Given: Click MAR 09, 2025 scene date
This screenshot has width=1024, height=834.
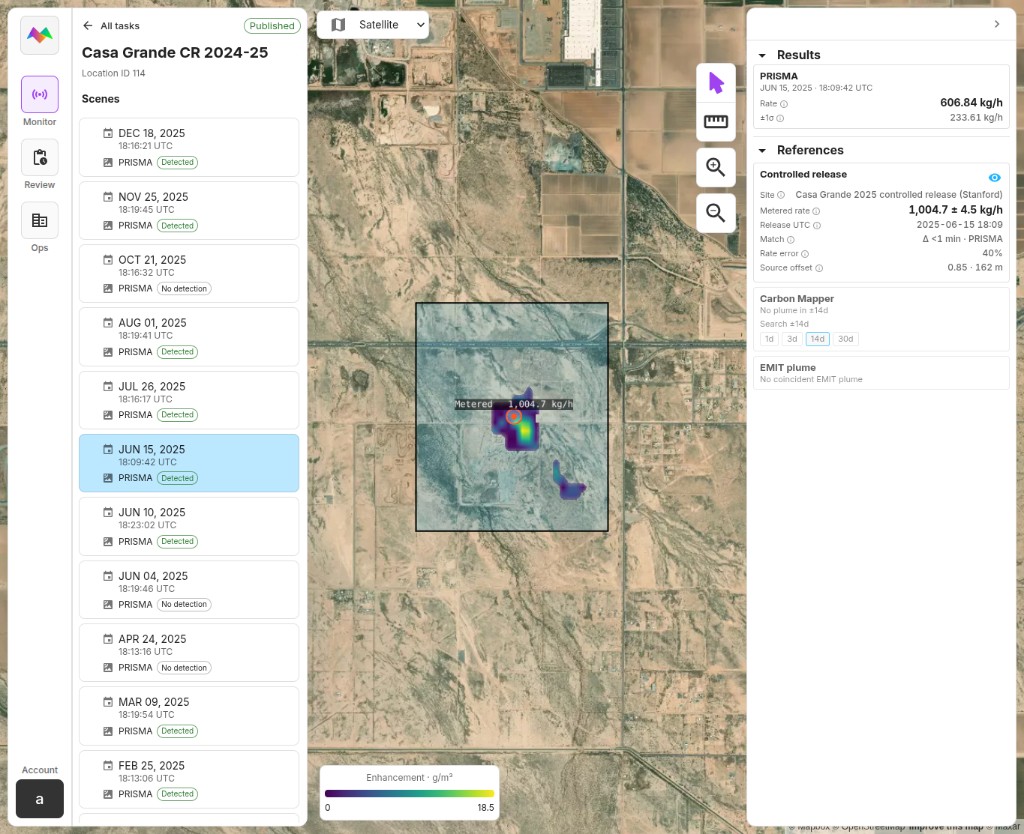Looking at the screenshot, I should coord(153,702).
